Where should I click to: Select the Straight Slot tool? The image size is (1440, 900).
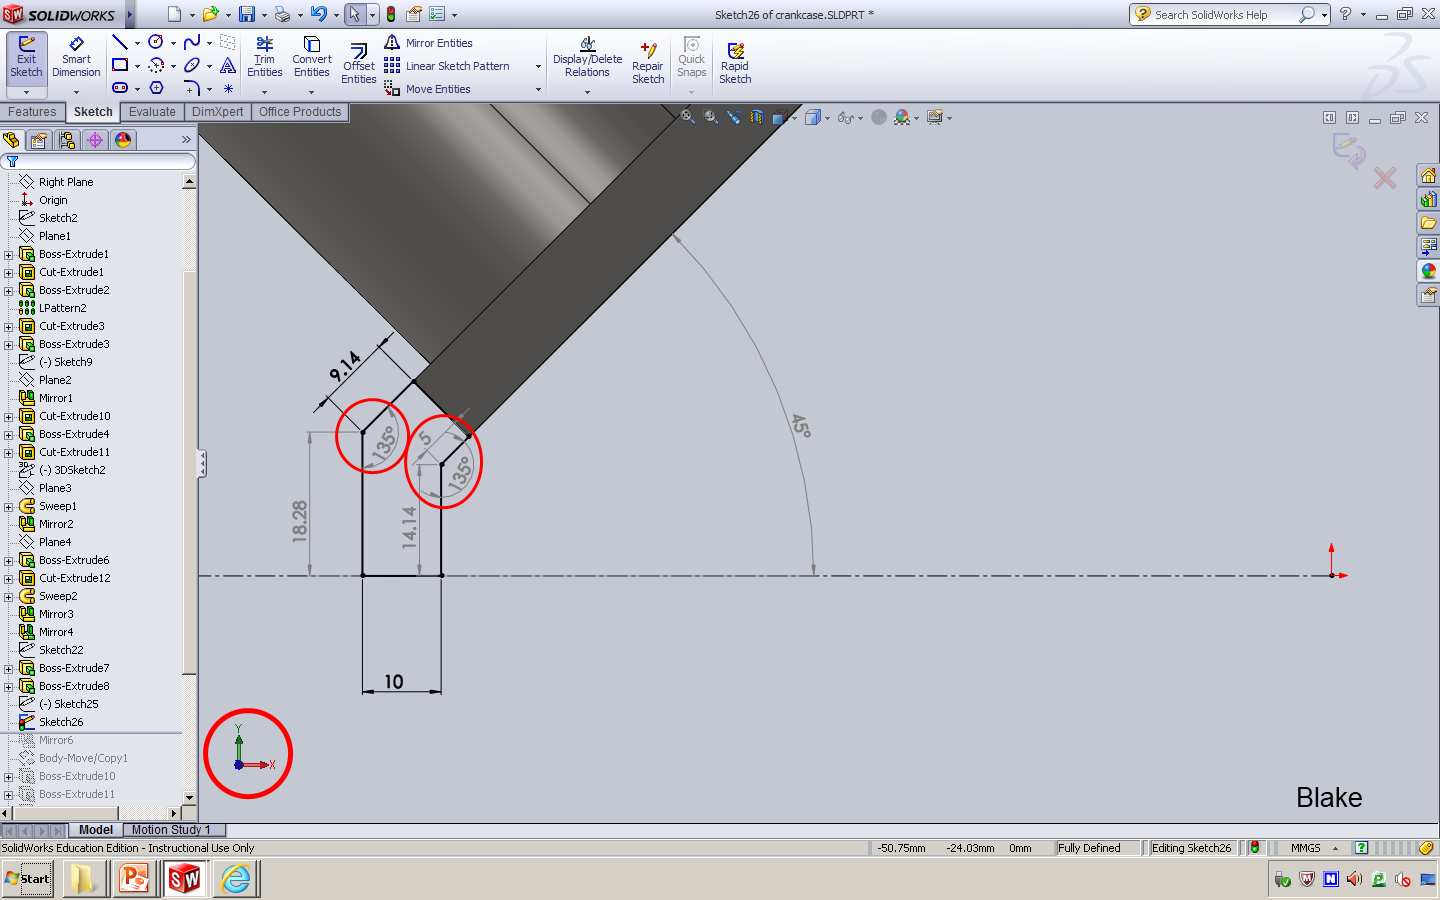120,88
